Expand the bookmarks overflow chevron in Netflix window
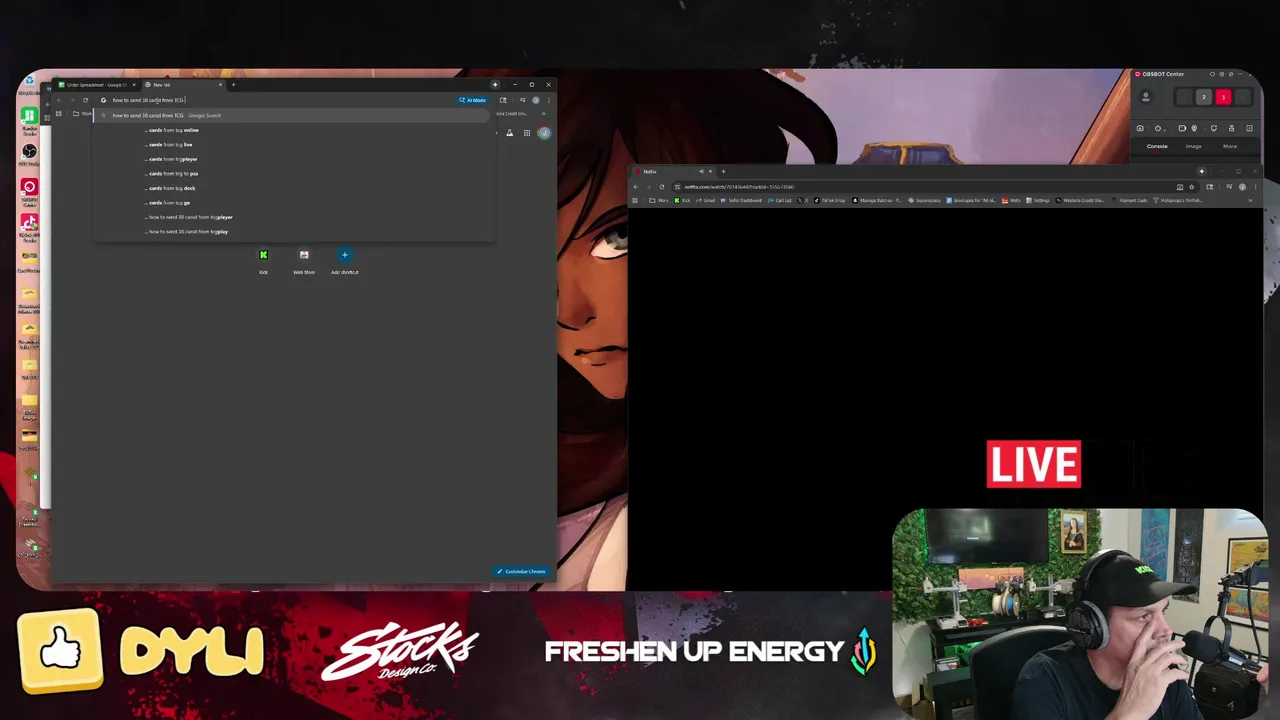 [x=1250, y=200]
